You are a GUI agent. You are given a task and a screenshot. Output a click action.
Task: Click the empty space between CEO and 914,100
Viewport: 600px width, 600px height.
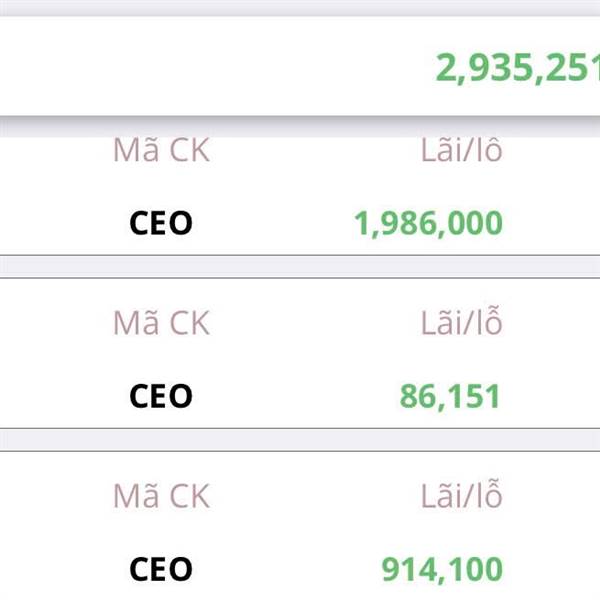[x=280, y=570]
